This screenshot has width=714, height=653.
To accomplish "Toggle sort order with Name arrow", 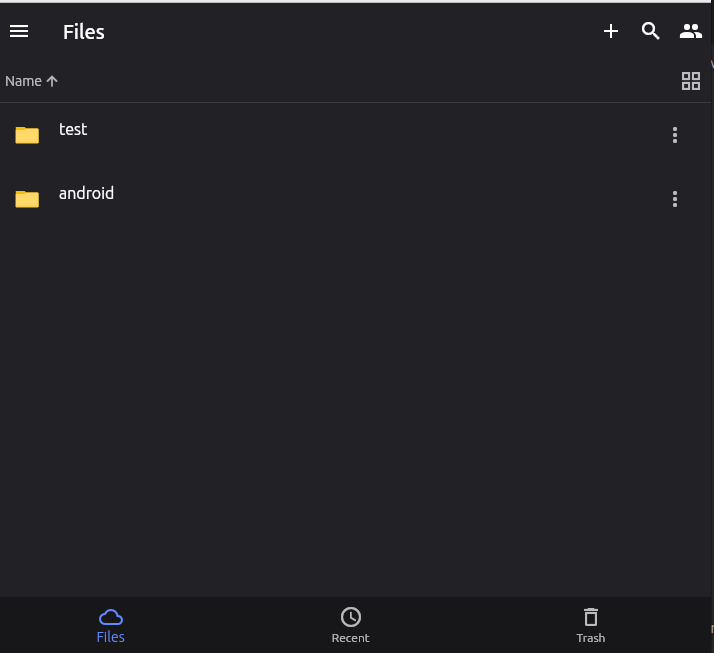I will coord(52,81).
